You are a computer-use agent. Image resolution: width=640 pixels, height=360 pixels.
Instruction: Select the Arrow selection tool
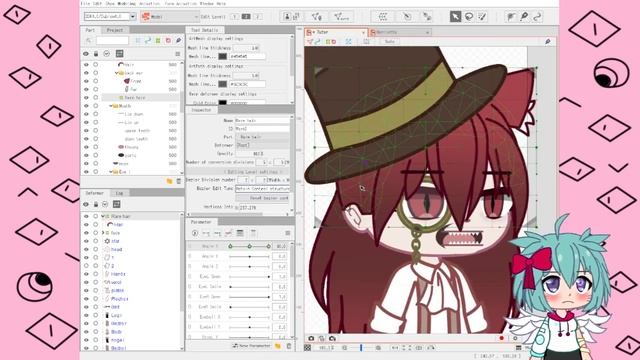click(x=455, y=17)
